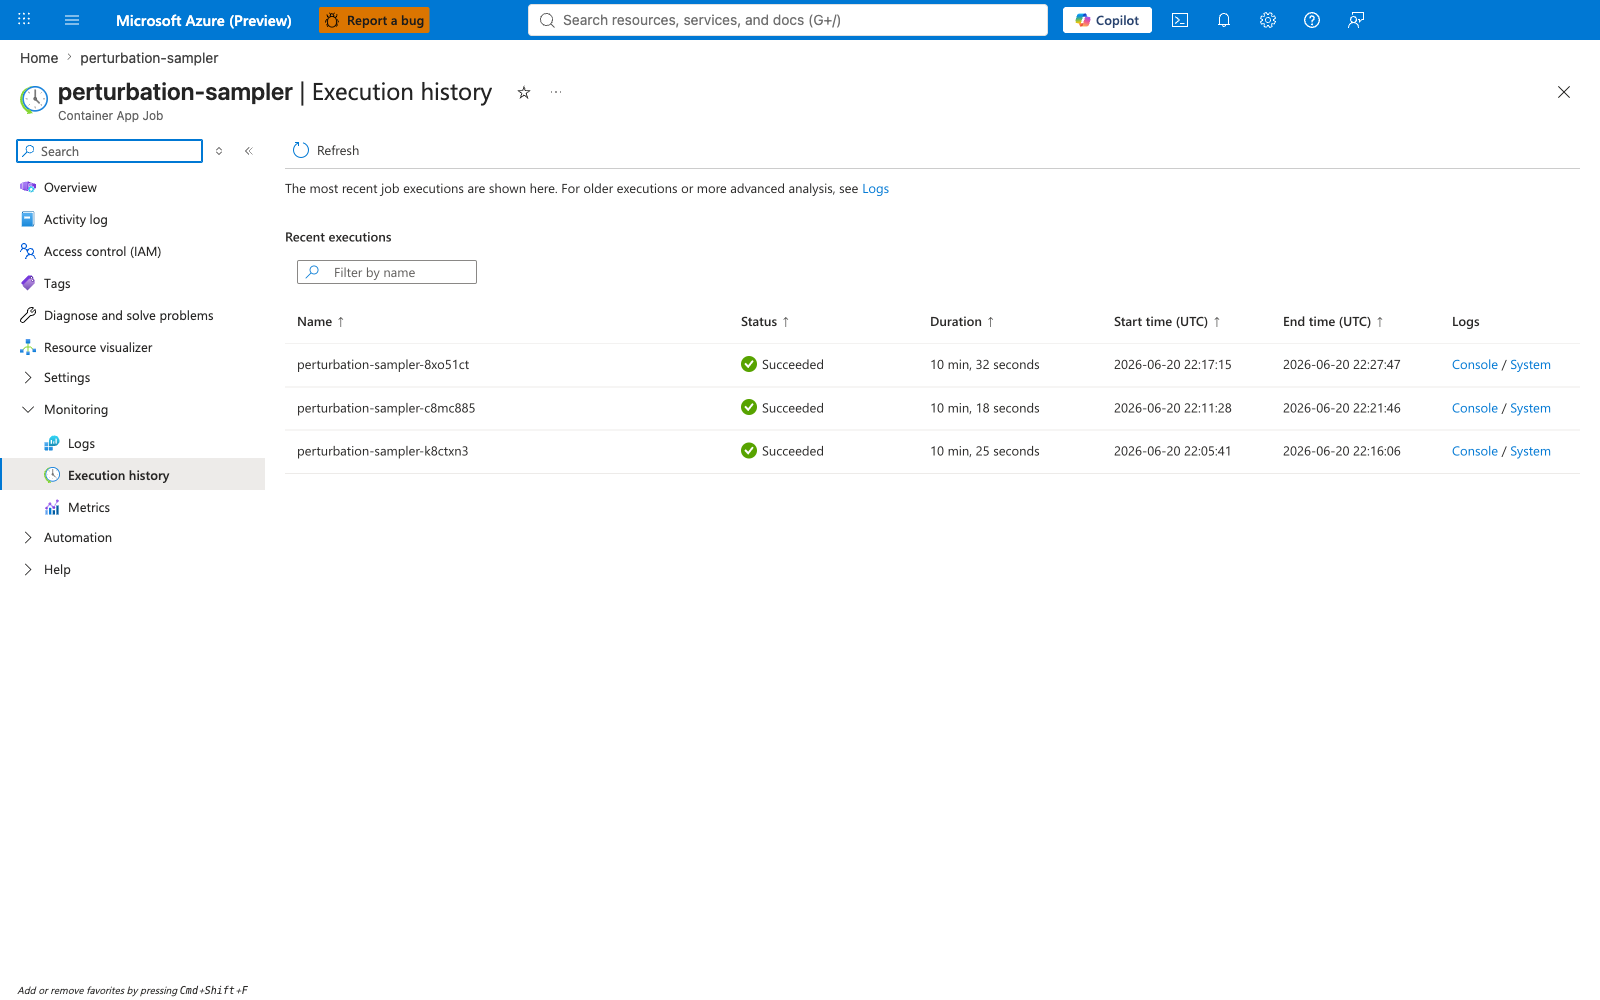Open System logs for perturbation-sampler-k8ctxn3

pyautogui.click(x=1530, y=451)
